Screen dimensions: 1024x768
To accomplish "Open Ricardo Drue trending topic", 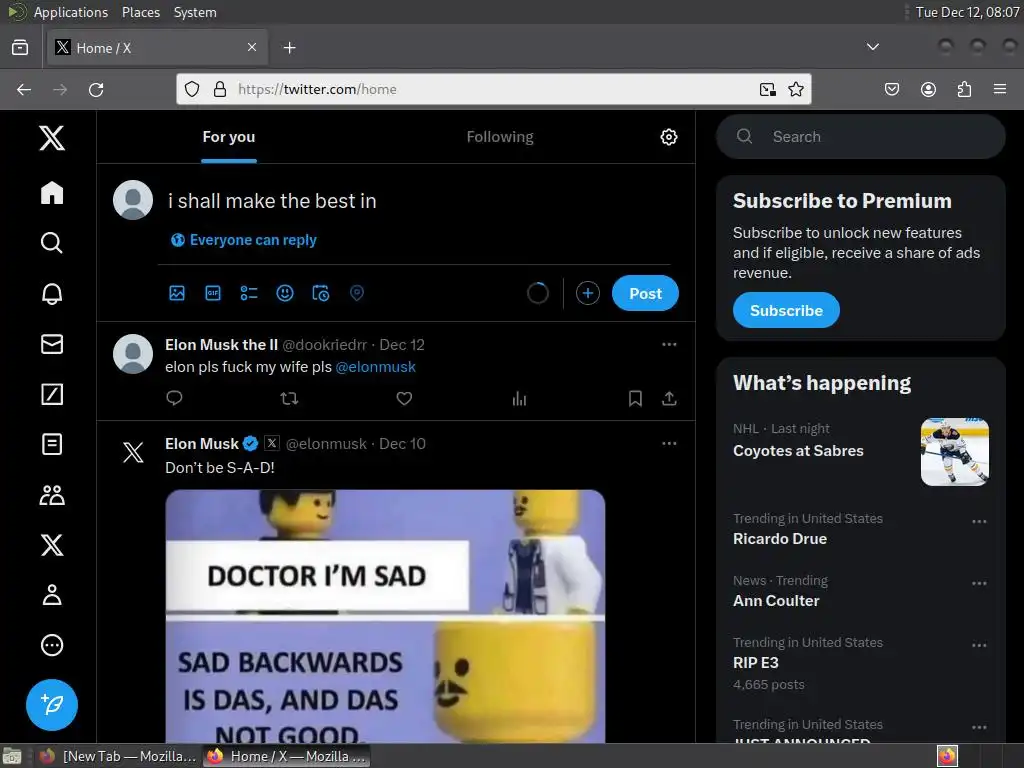I will click(x=780, y=539).
